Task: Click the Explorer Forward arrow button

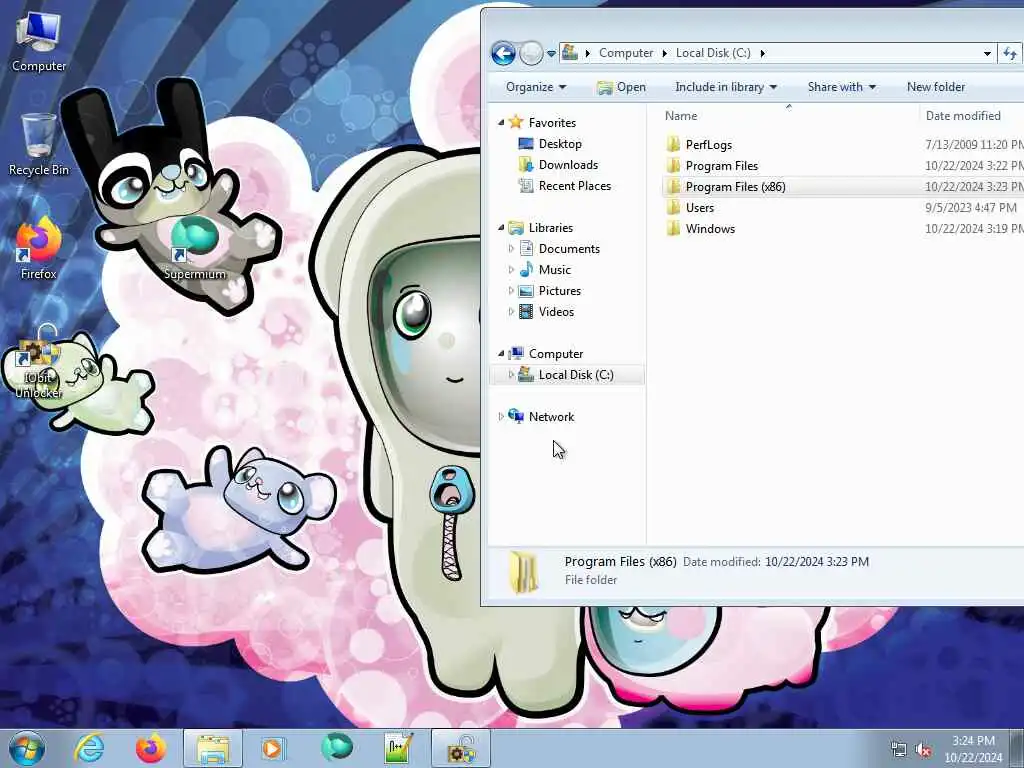Action: click(x=531, y=53)
